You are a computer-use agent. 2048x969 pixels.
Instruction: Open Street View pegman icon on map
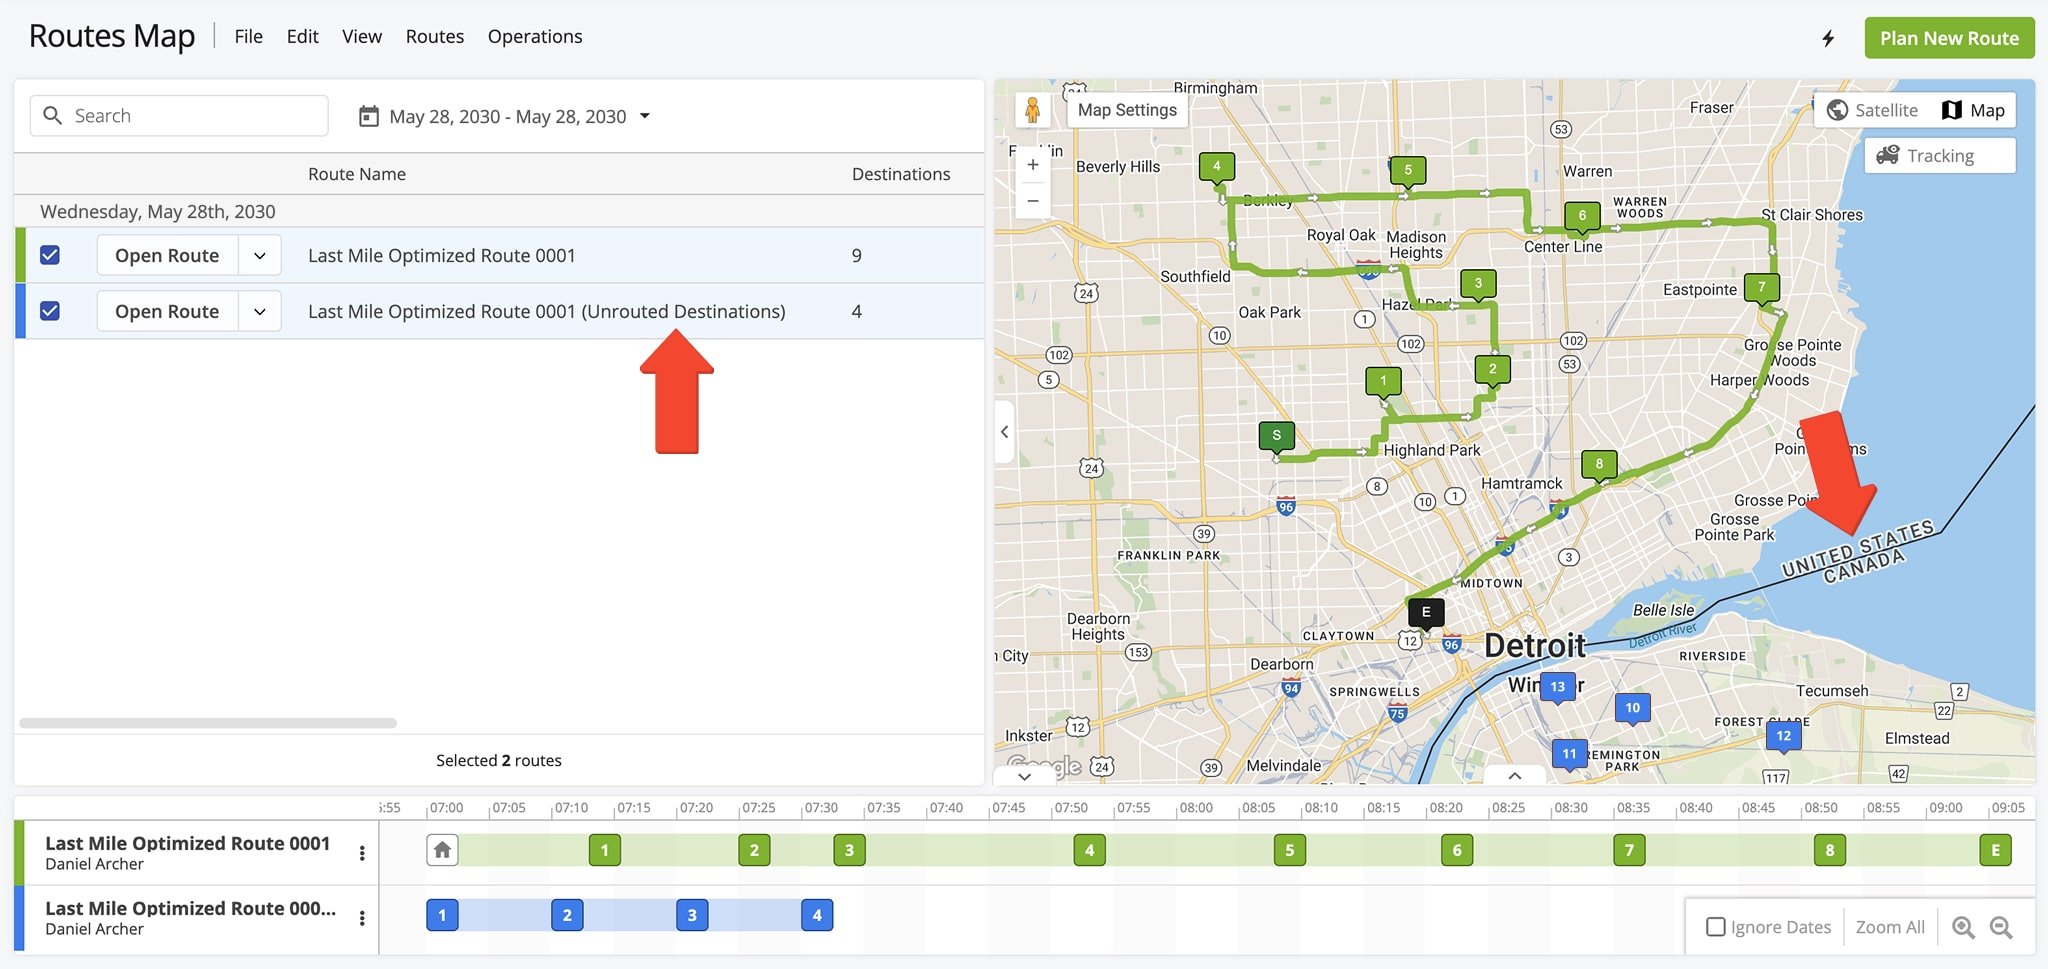point(1033,110)
